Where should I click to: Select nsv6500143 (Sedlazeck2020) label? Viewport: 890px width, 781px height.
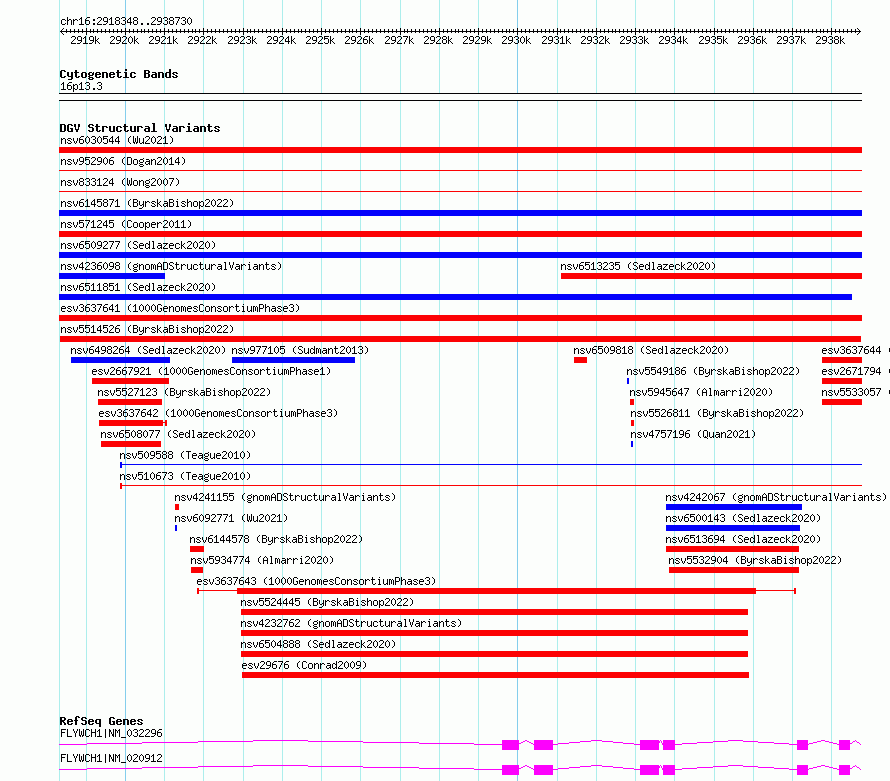[x=743, y=518]
